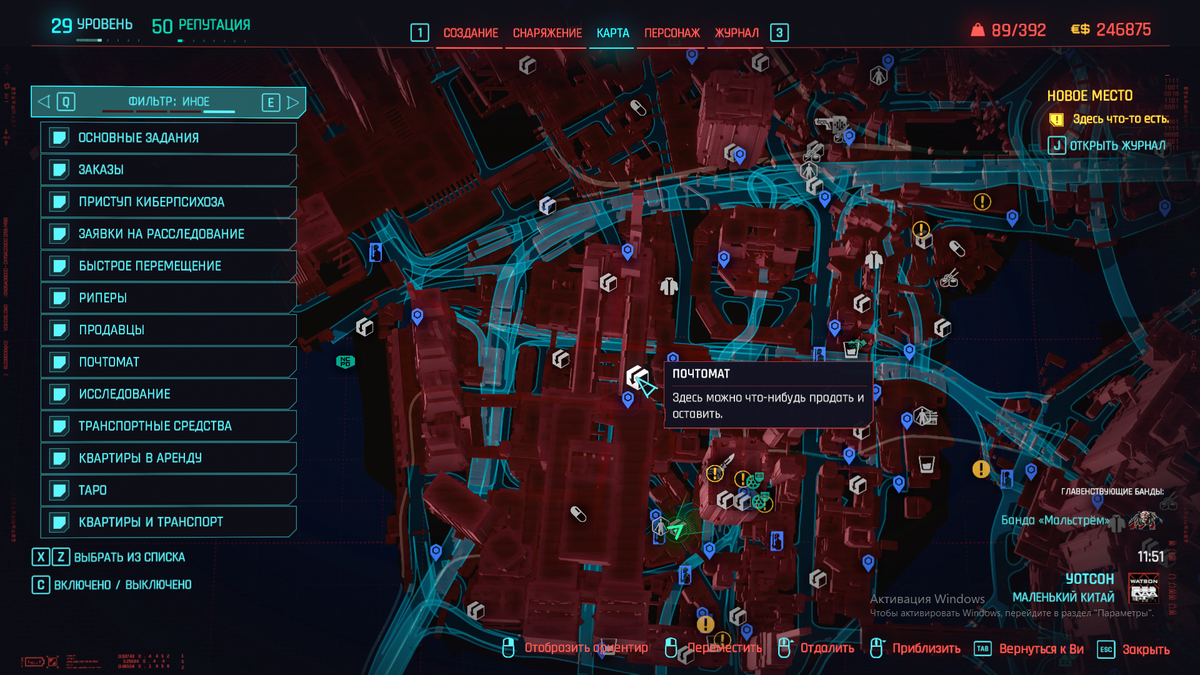
Task: Toggle the Продавцы filter checkbox
Action: [60, 330]
